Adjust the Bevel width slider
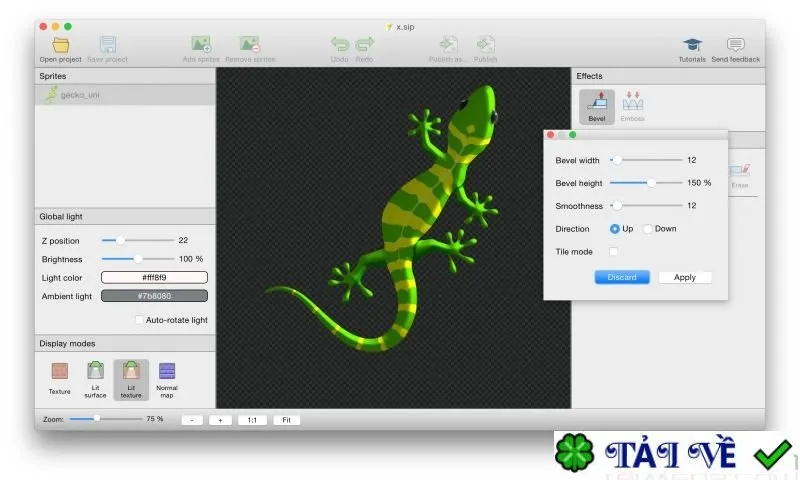Viewport: 800px width, 480px height. (646, 160)
